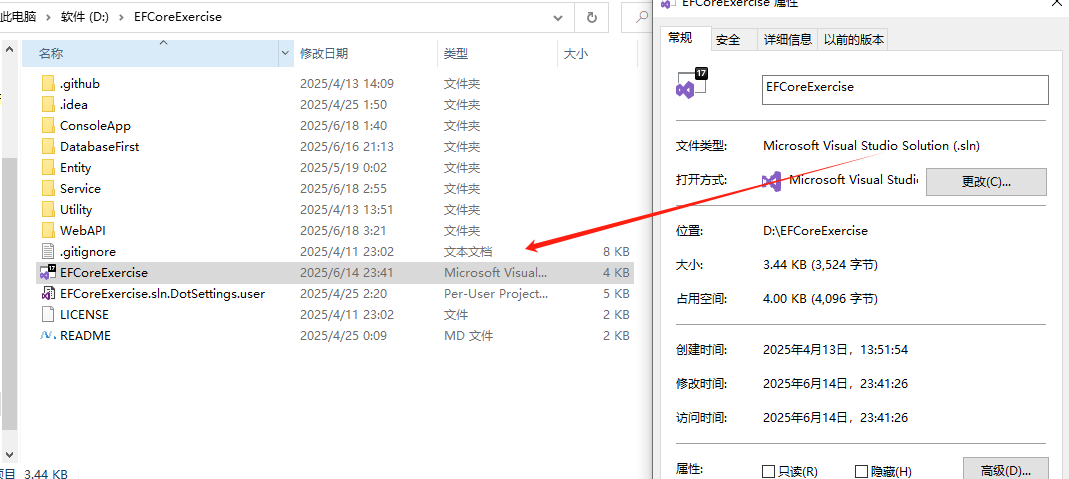Click the 'D:\EFCoreExercise' location text
Screen dimensions: 1069x479
click(815, 230)
